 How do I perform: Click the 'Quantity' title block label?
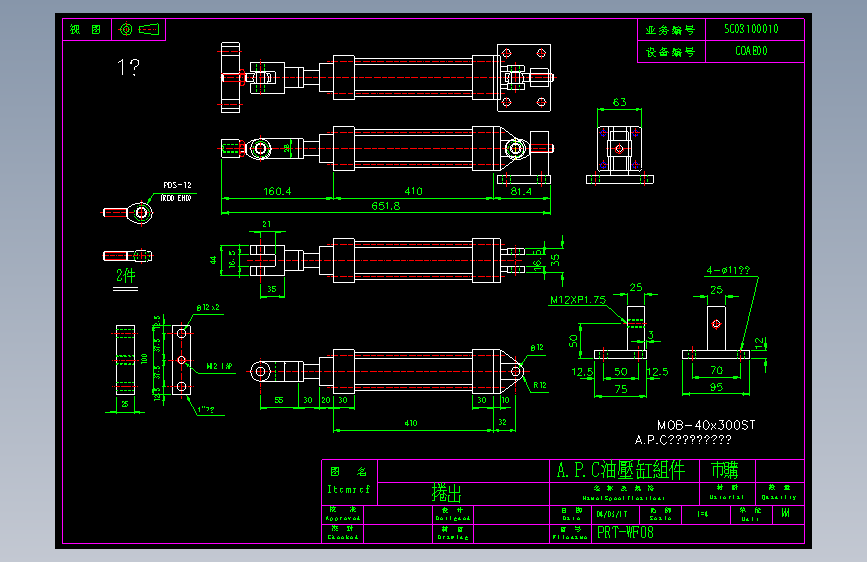click(779, 497)
